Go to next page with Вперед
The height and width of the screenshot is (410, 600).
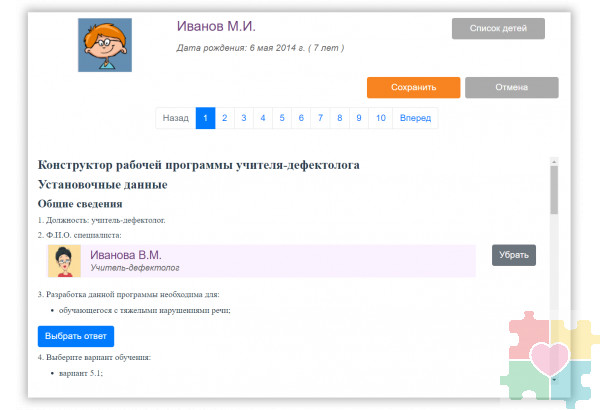(x=415, y=118)
